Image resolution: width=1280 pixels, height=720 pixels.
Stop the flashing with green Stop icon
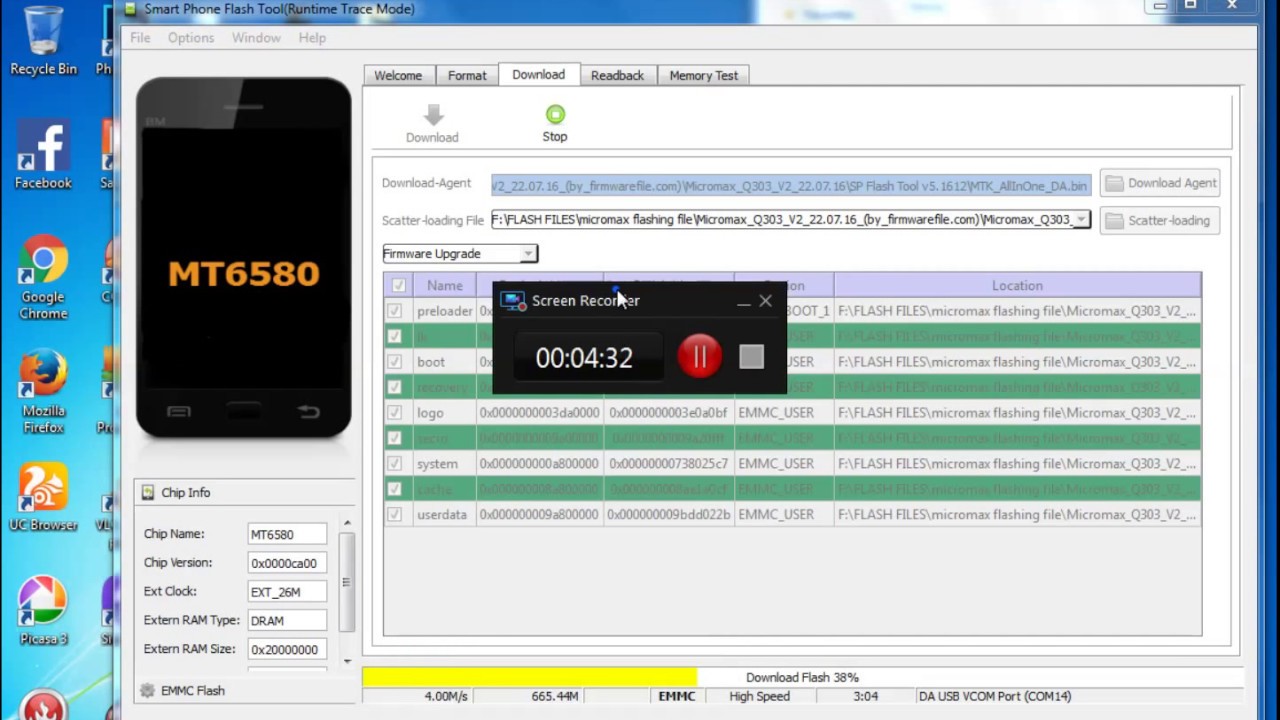point(555,115)
